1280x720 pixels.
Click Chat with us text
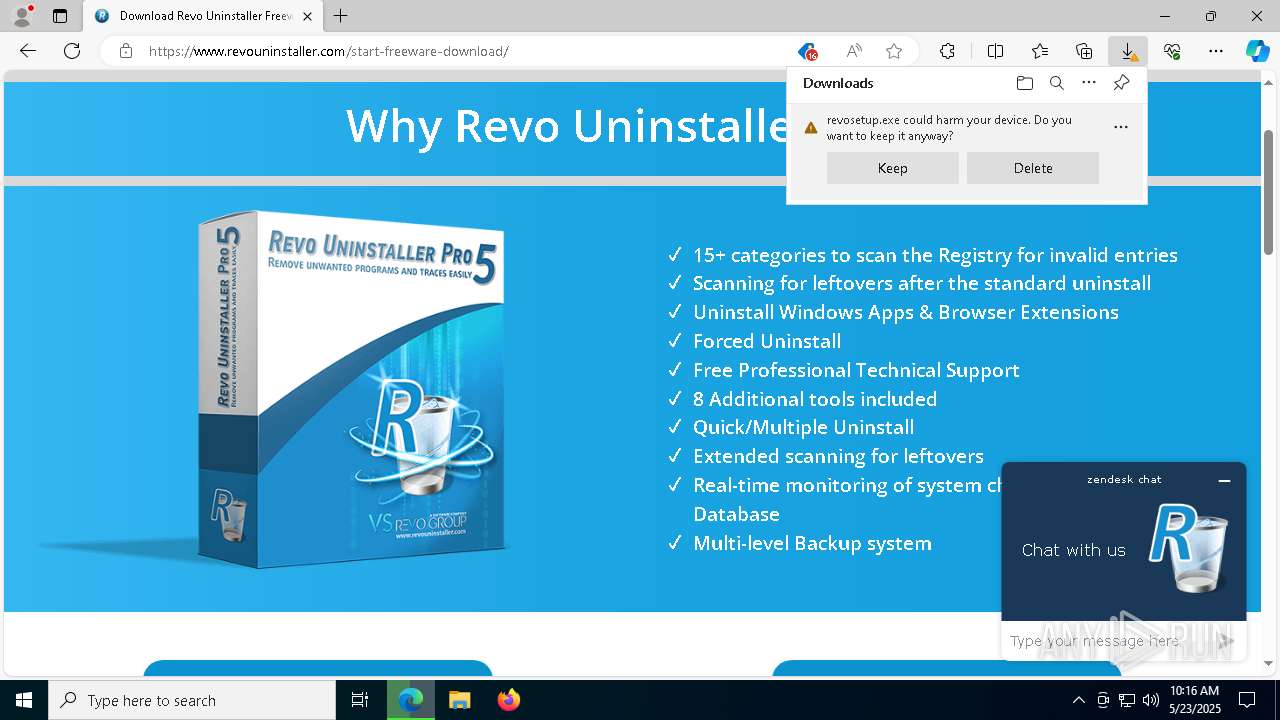1073,550
